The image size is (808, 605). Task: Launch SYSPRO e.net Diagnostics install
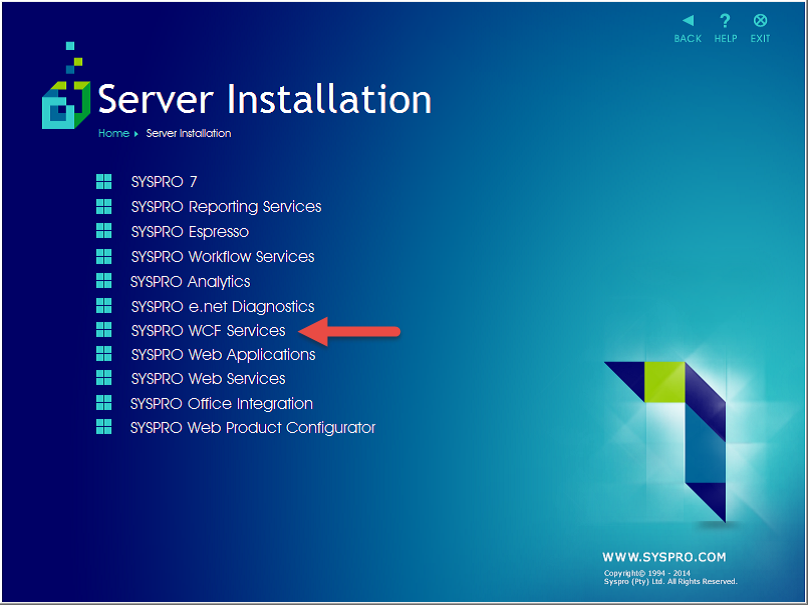pyautogui.click(x=222, y=307)
